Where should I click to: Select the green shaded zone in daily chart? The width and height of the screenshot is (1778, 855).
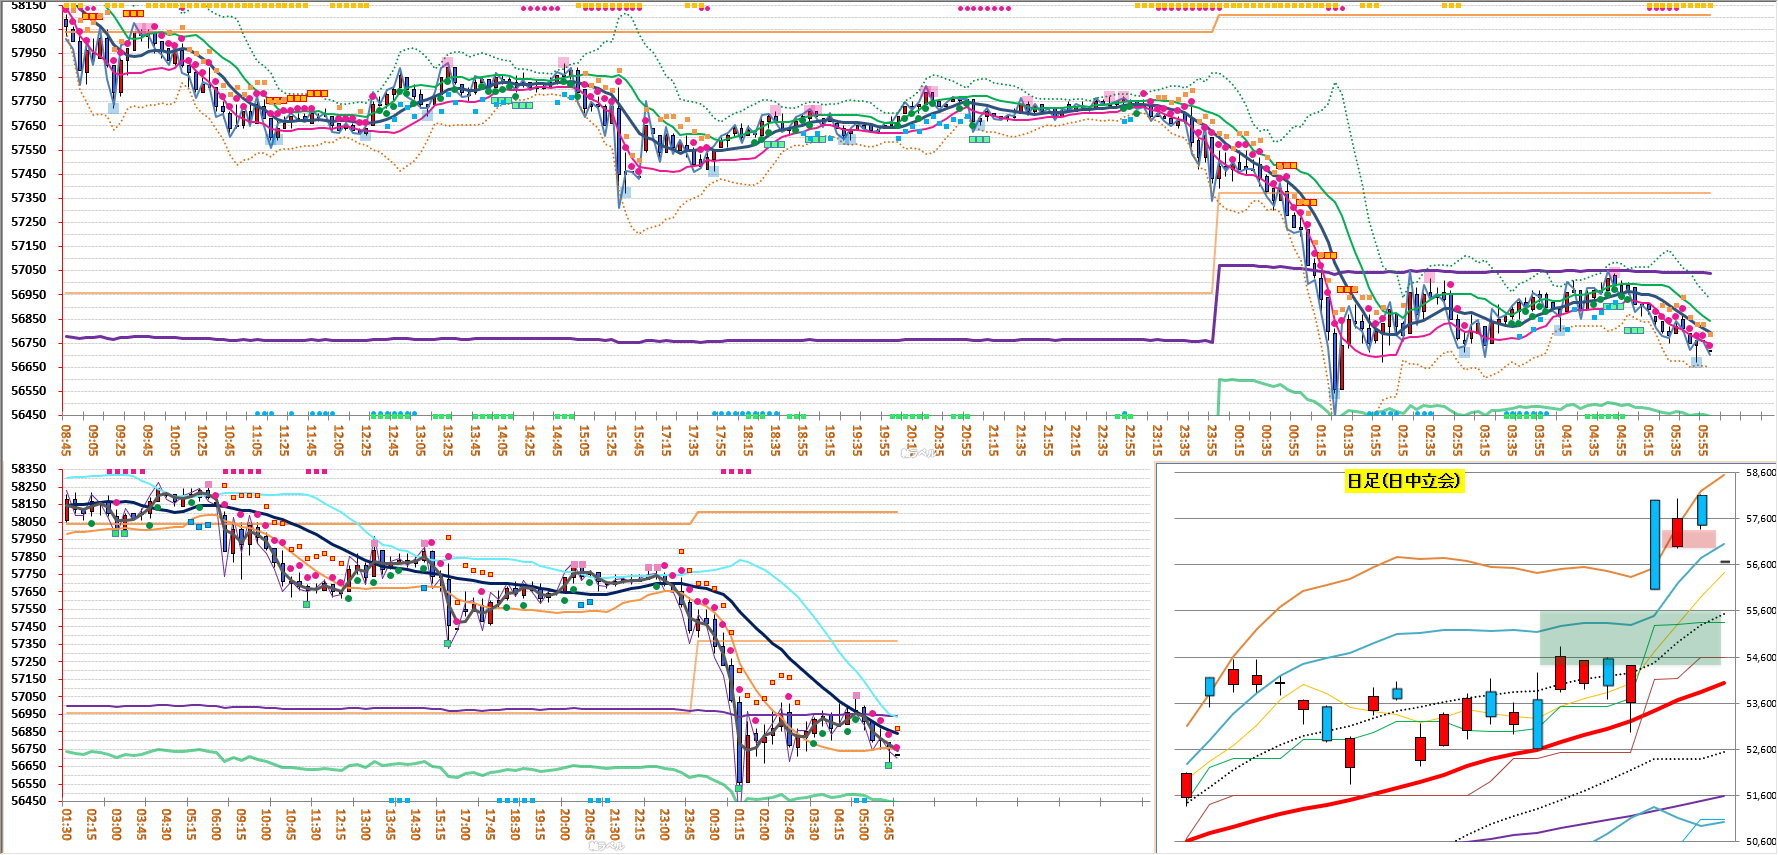[x=1630, y=638]
